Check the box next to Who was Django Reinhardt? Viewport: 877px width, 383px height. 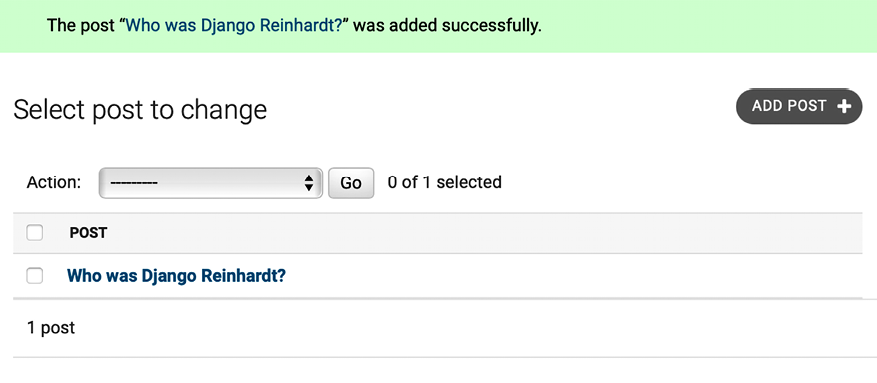pyautogui.click(x=35, y=276)
